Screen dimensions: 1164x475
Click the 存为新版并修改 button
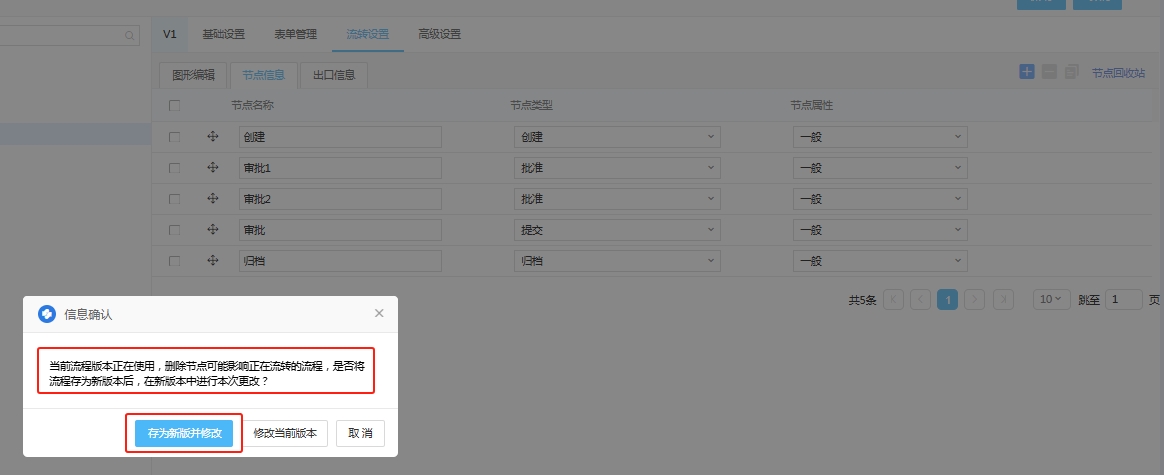[184, 433]
